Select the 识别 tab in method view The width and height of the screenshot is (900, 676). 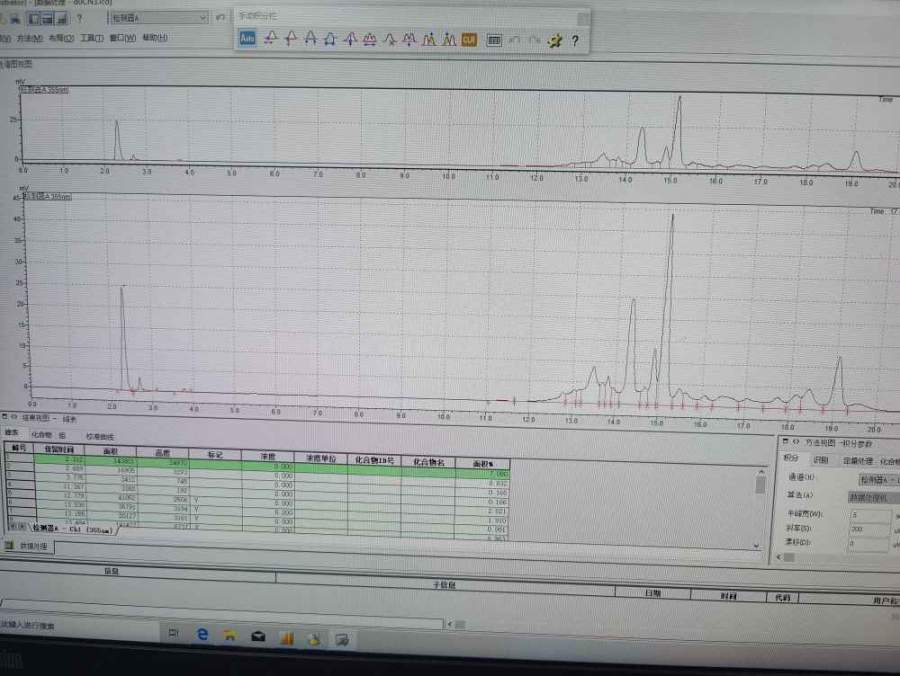tap(820, 460)
